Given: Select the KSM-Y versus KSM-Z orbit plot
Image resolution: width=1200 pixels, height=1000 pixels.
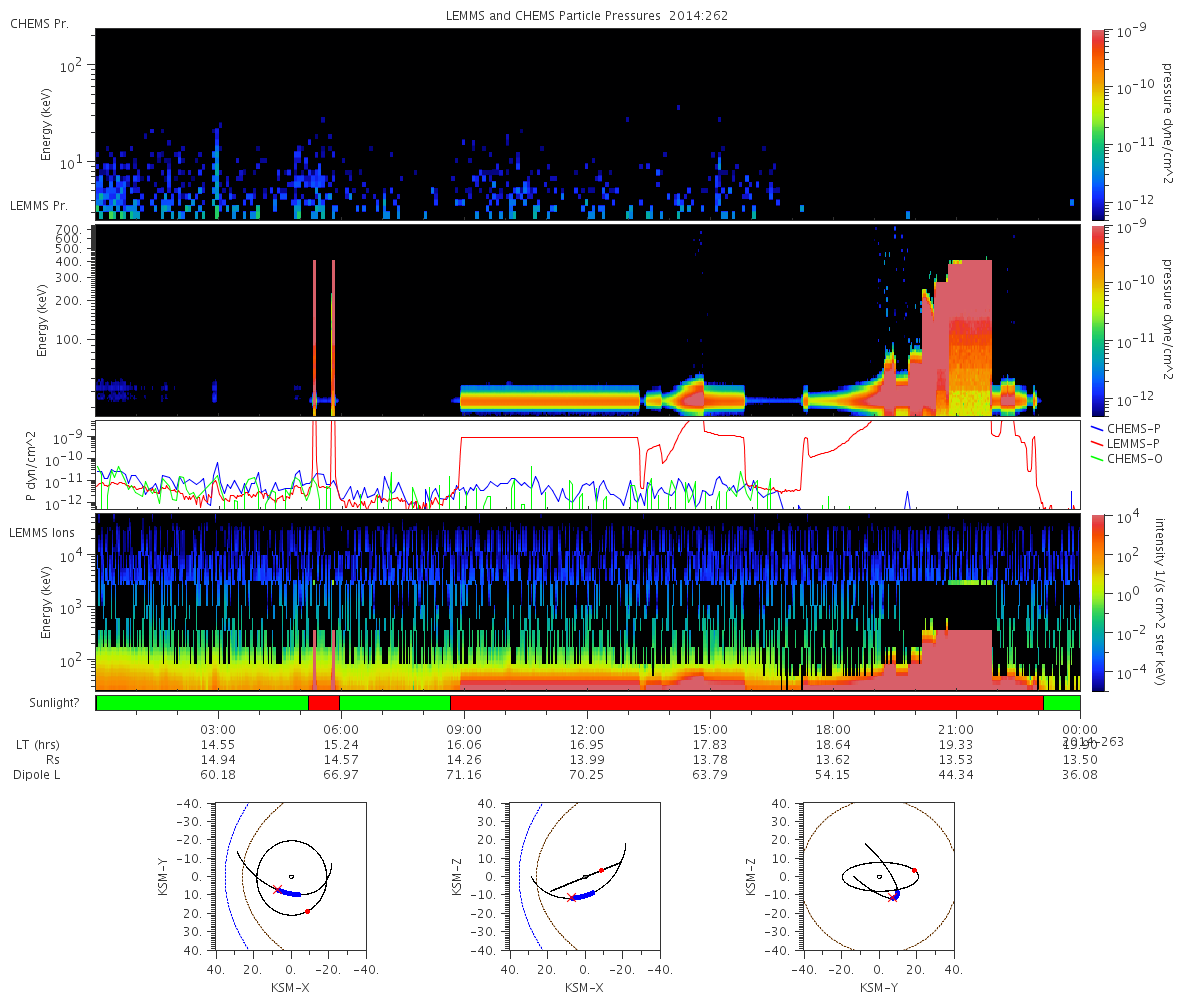Looking at the screenshot, I should click(x=879, y=877).
